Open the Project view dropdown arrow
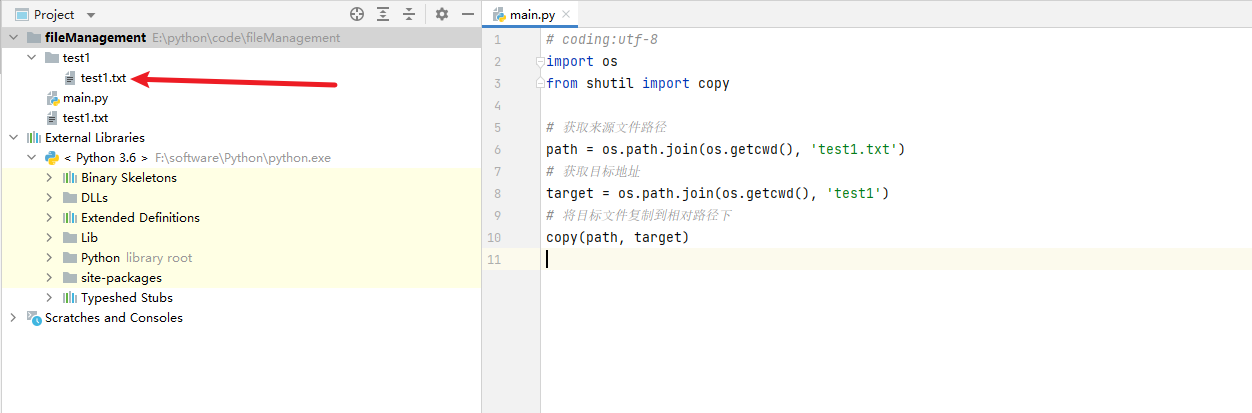 (91, 16)
